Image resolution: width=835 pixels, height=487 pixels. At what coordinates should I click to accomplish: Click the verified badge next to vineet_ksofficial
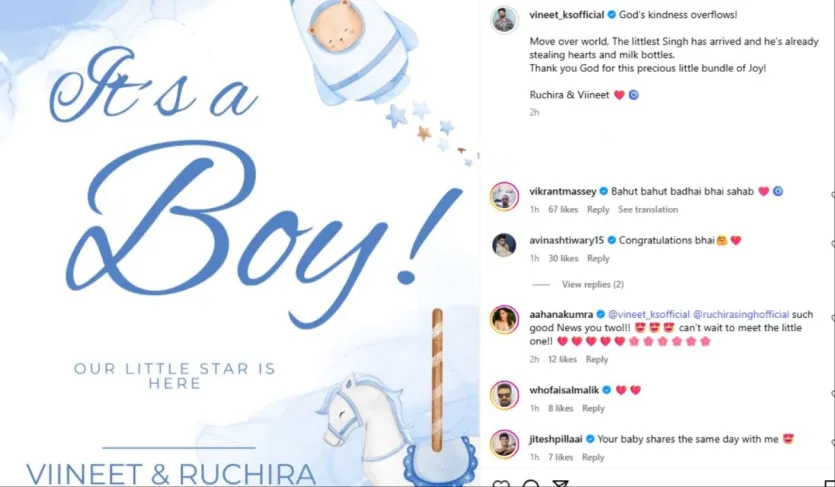pos(612,15)
